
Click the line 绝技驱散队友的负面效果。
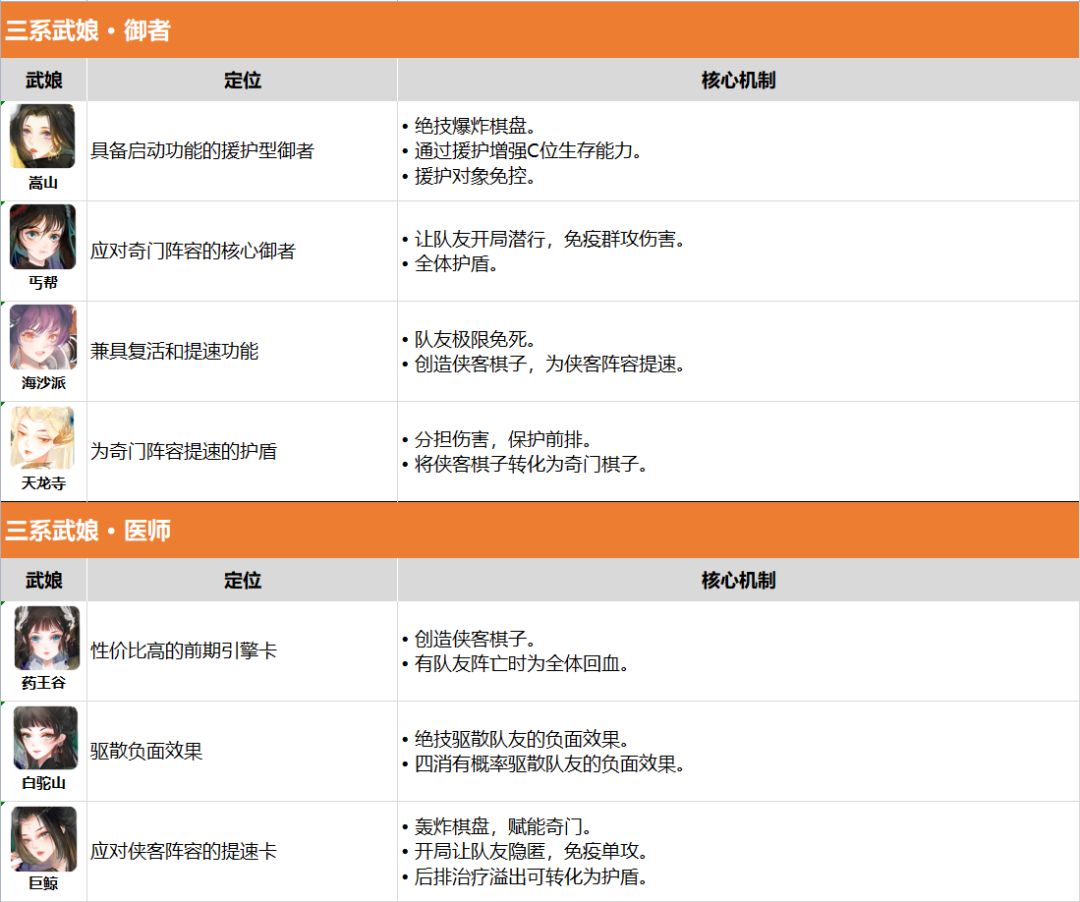[x=516, y=740]
